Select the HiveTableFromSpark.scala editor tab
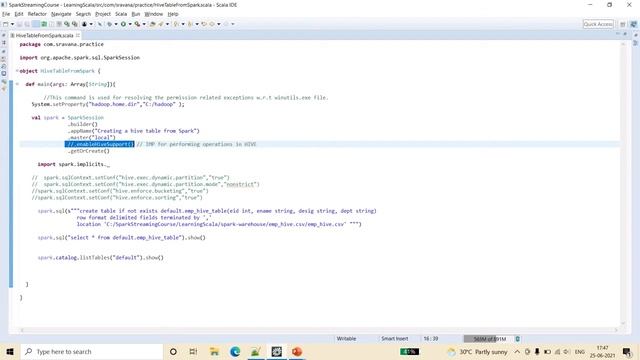This screenshot has width=640, height=360. [x=44, y=36]
